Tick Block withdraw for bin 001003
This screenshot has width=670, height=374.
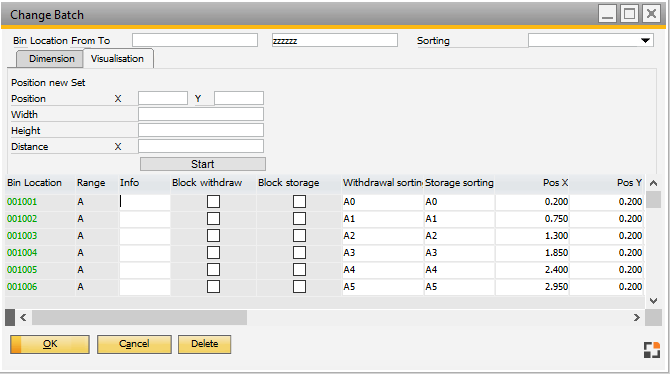click(213, 236)
